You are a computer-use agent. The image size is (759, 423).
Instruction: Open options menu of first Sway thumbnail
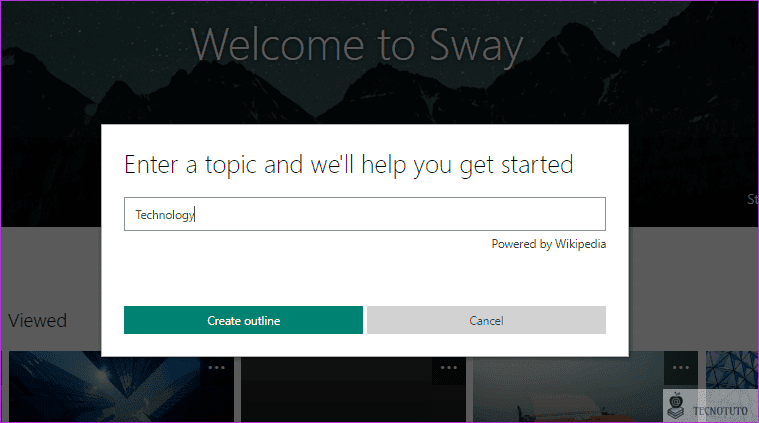coord(216,368)
